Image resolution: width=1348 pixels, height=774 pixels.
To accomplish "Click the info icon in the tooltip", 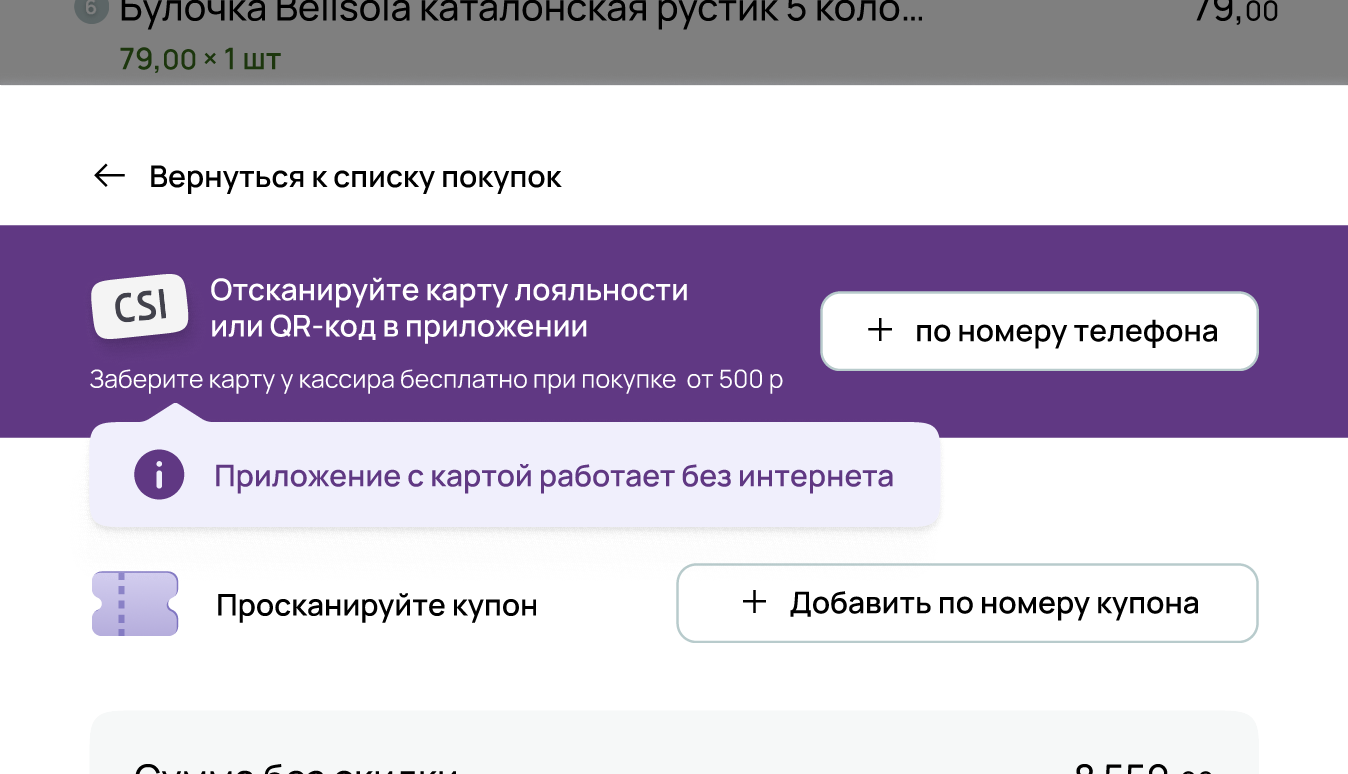I will (x=159, y=475).
